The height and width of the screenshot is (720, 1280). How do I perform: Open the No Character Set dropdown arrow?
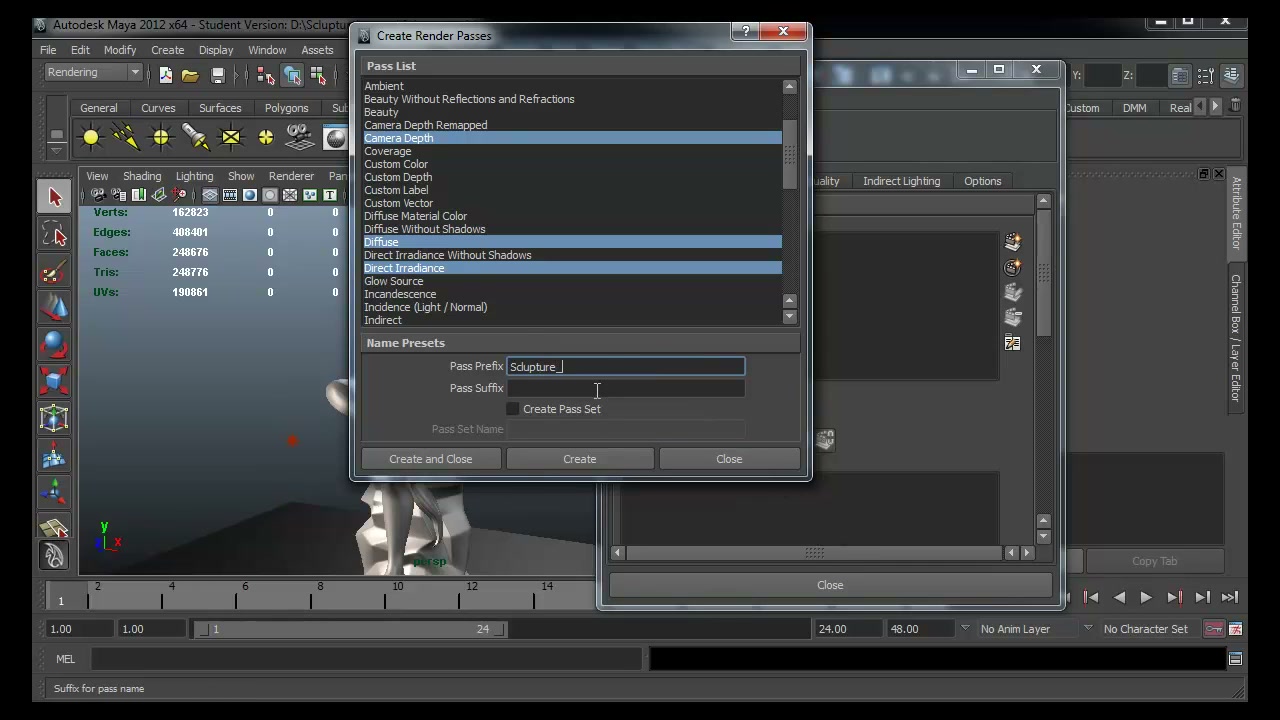pyautogui.click(x=1088, y=629)
